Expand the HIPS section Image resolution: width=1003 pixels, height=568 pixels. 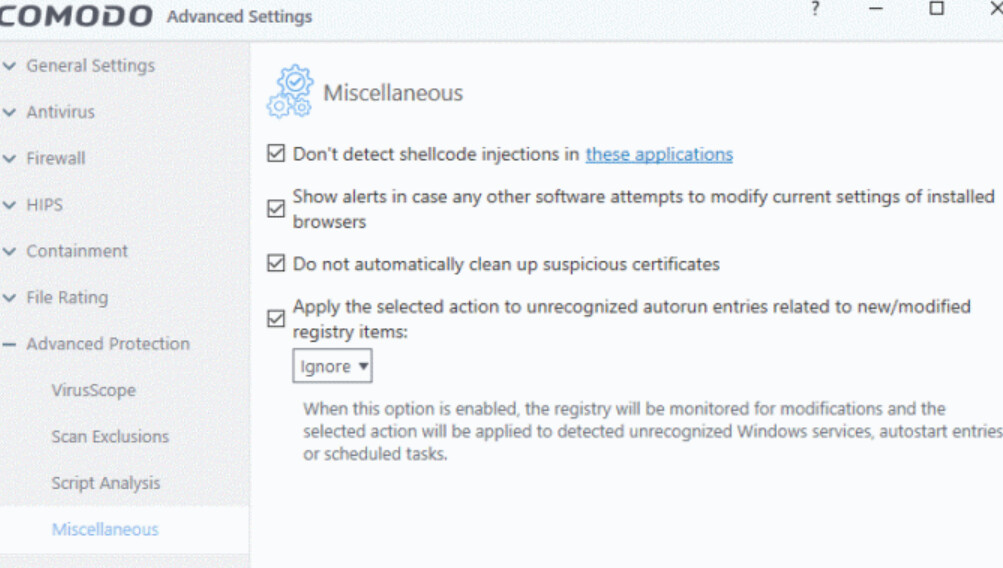[44, 205]
